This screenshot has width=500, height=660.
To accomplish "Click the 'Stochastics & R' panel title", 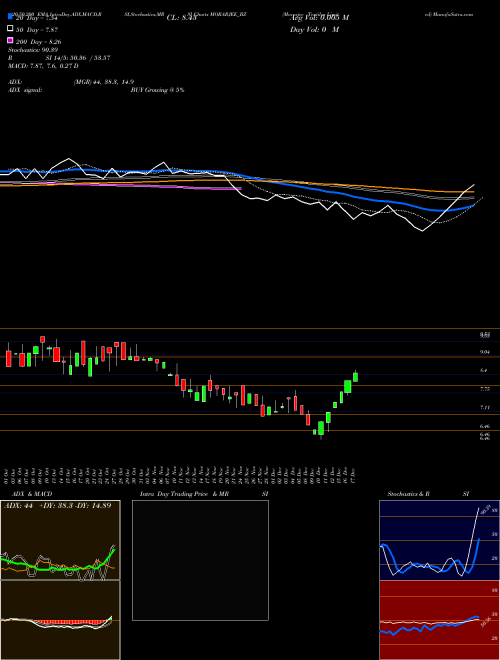I will pyautogui.click(x=409, y=494).
